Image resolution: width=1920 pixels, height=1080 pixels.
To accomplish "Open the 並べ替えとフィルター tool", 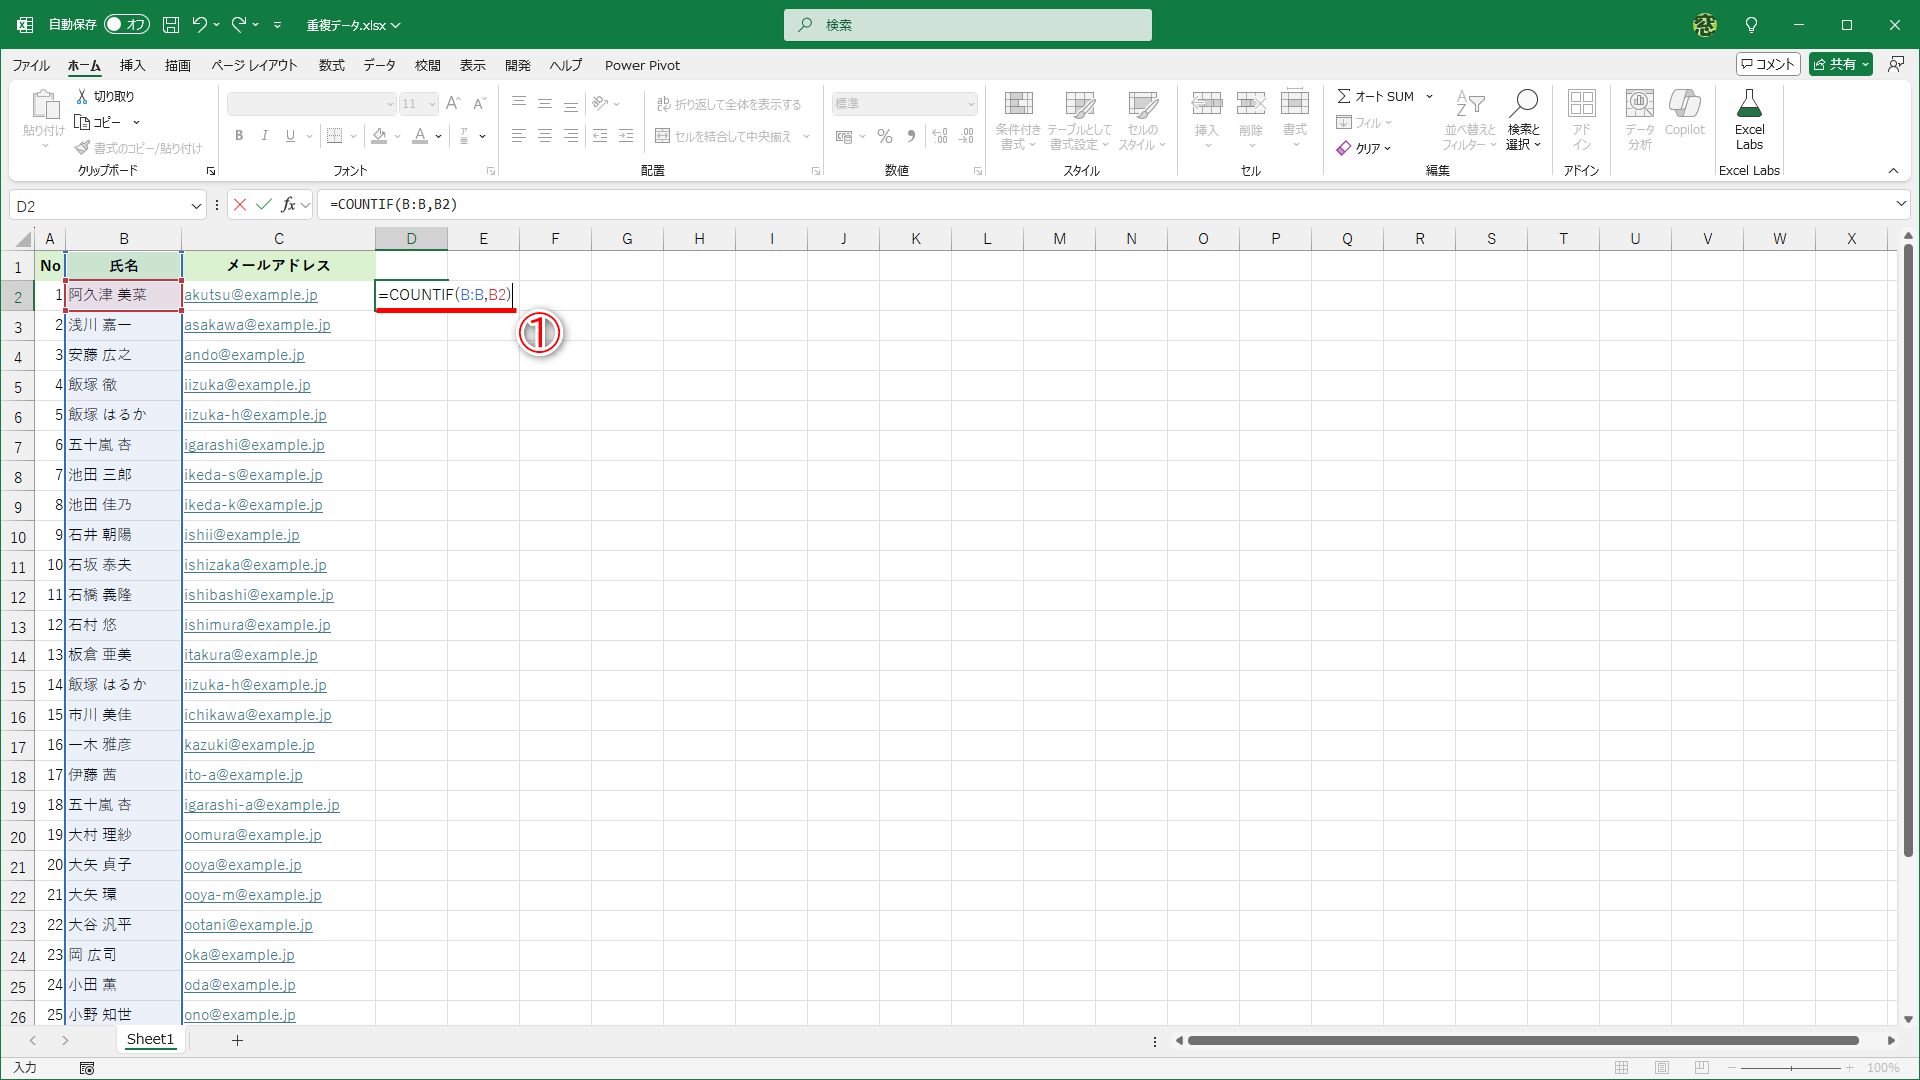I will tap(1467, 120).
